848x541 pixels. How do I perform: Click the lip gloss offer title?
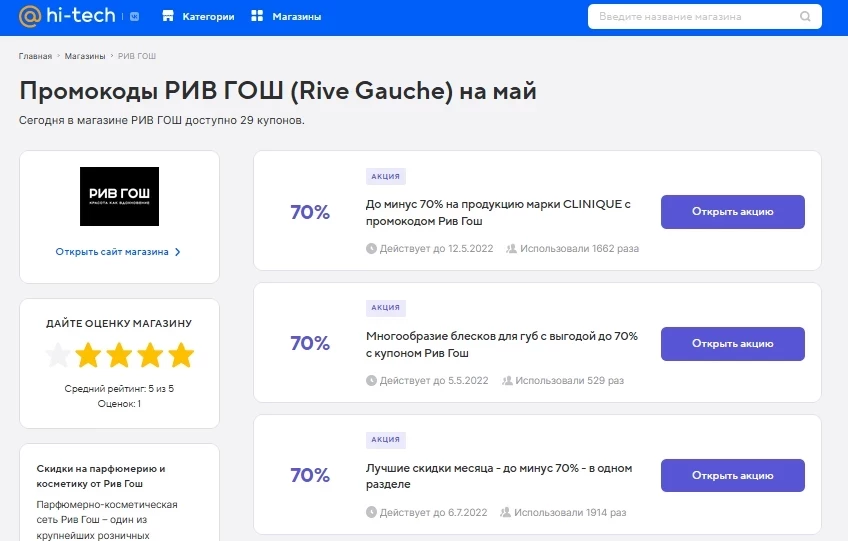pyautogui.click(x=502, y=345)
